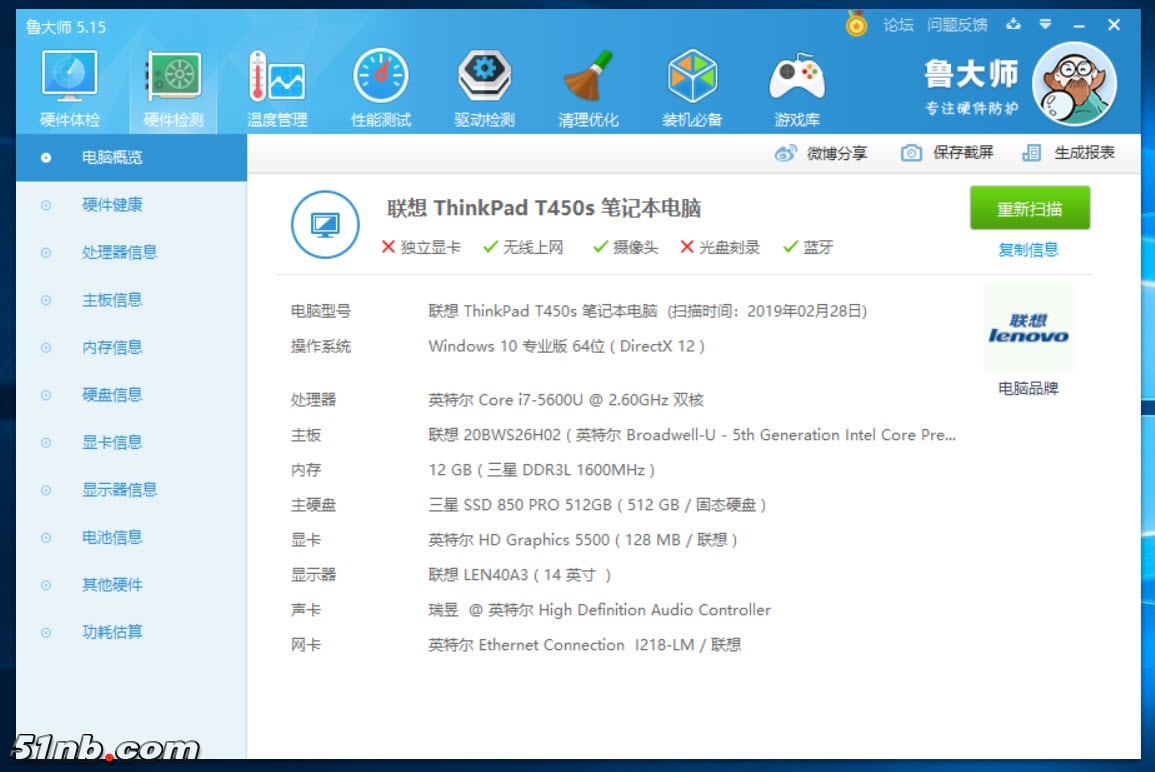Click the gold medal icon in title bar

pos(856,24)
